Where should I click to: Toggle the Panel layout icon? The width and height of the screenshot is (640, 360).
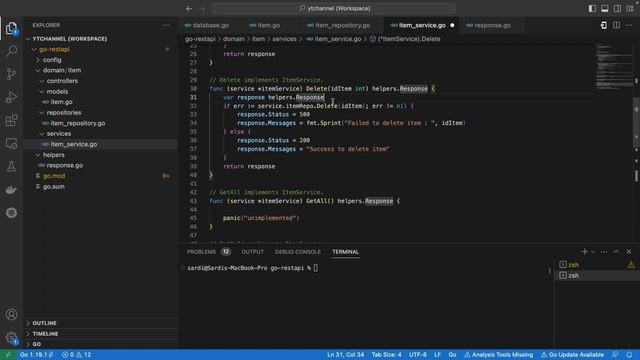click(x=605, y=9)
